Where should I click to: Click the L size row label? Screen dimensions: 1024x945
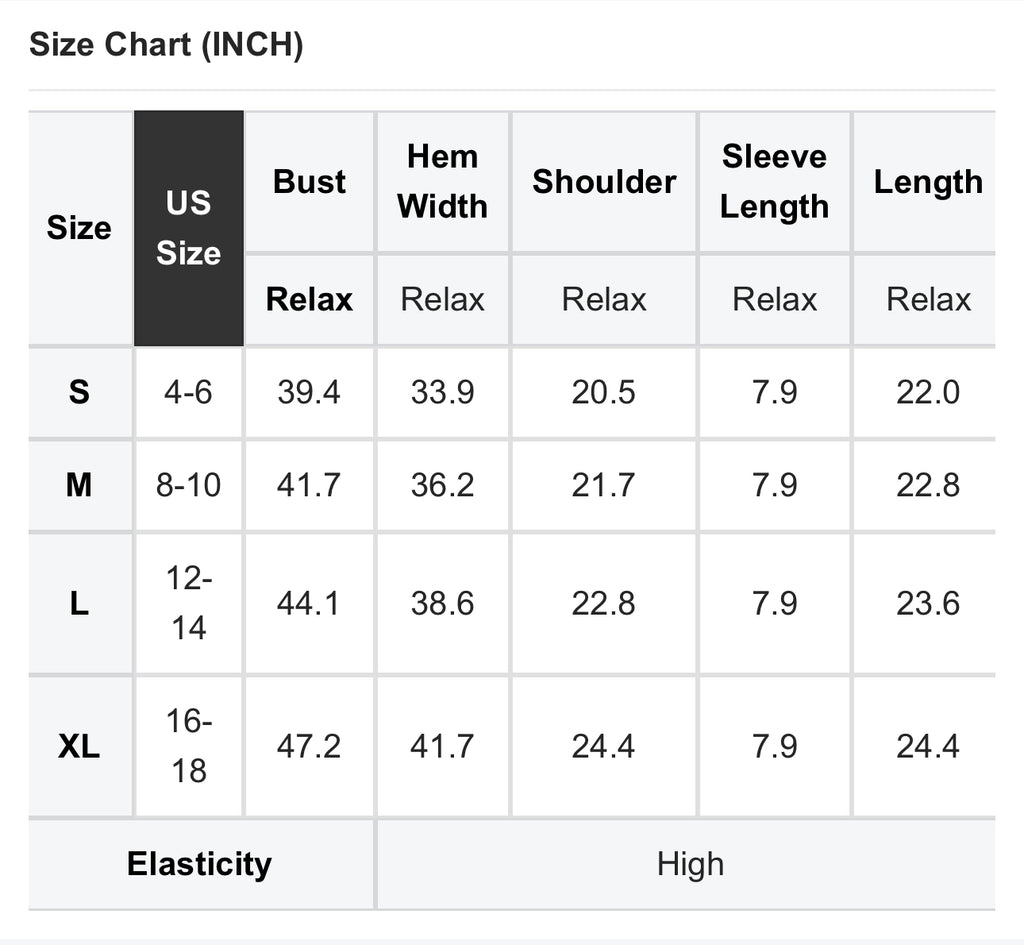coord(79,603)
